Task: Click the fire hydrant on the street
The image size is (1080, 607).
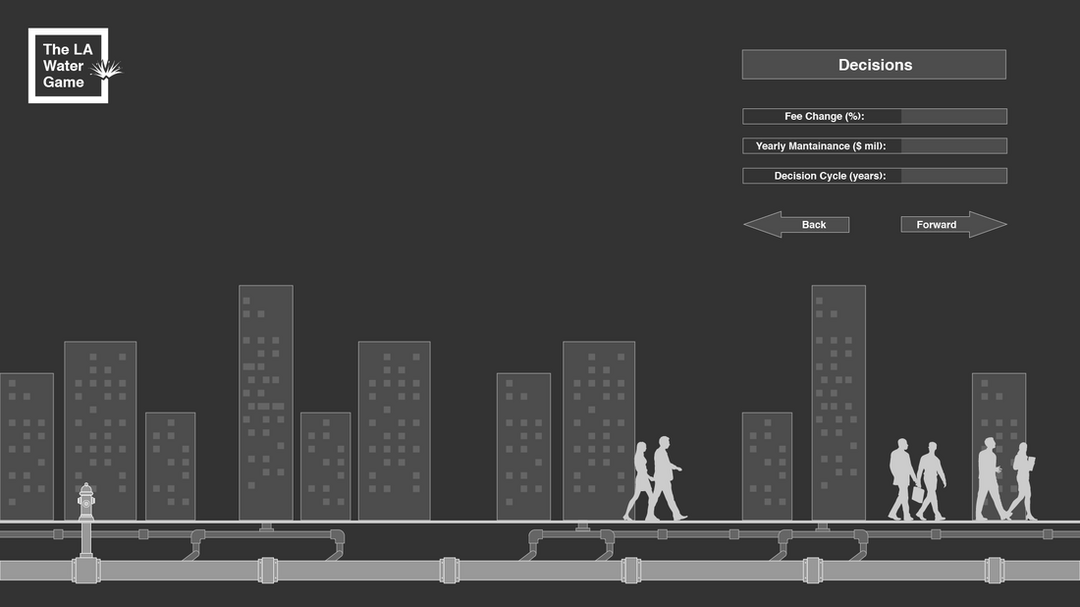Action: point(86,512)
